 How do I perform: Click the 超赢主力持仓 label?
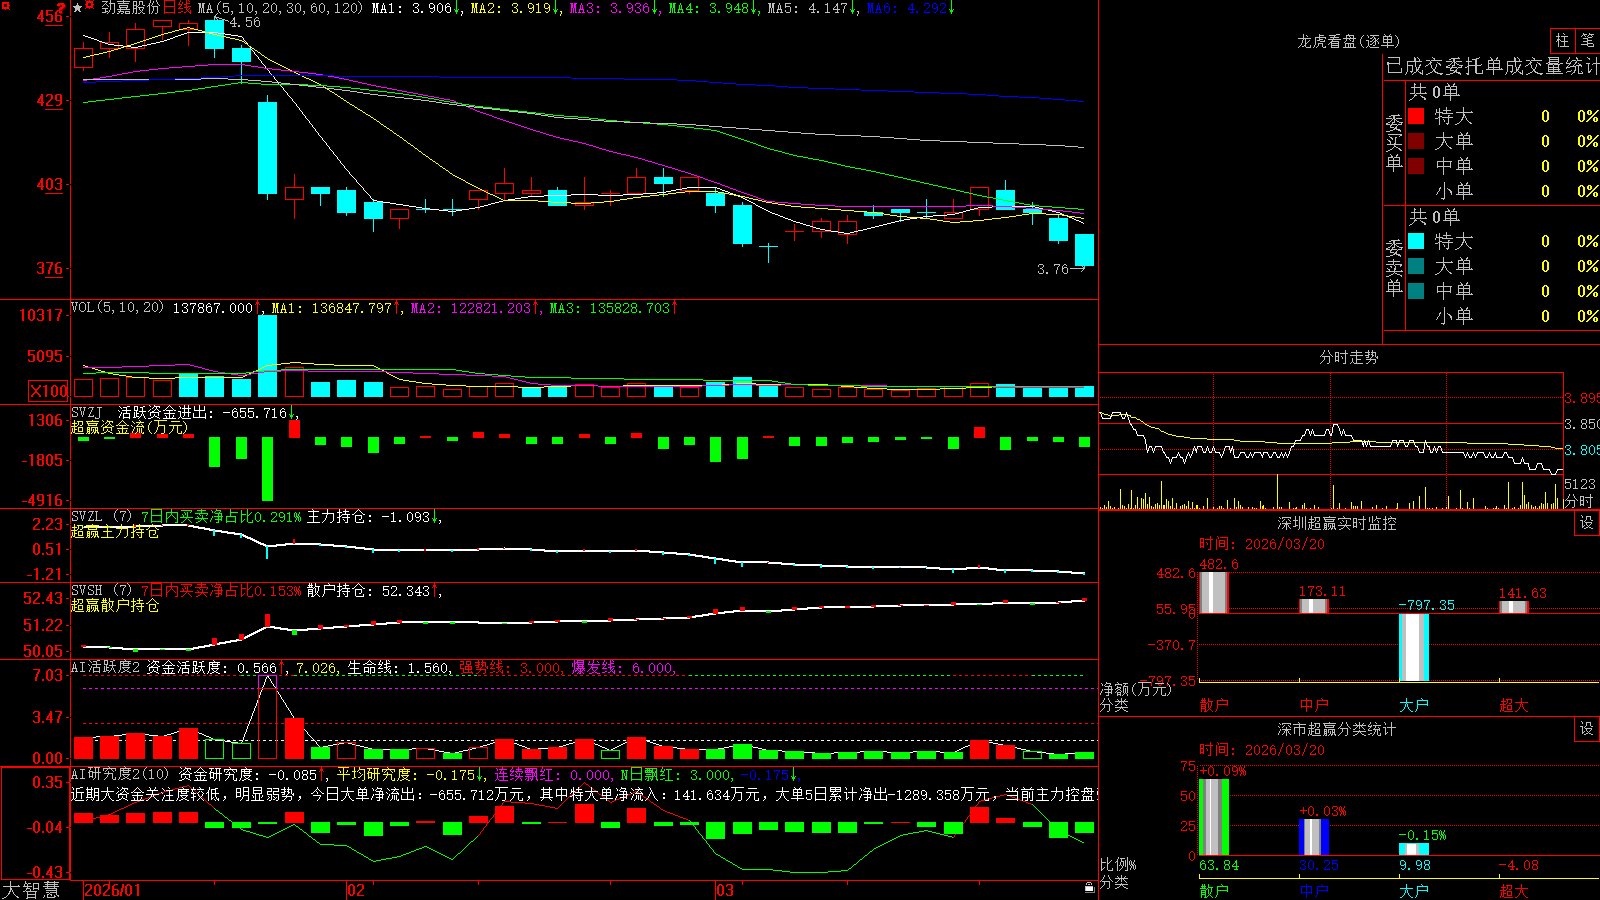pos(115,531)
